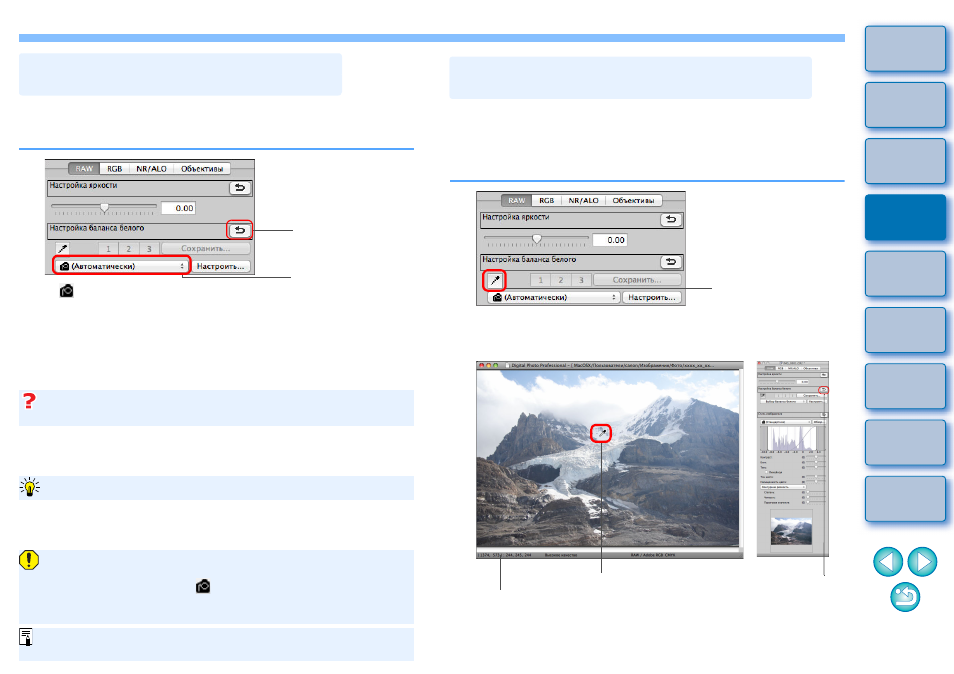Click the brightness slider in the right palette
Screen dimensions: 954x674
click(536, 239)
